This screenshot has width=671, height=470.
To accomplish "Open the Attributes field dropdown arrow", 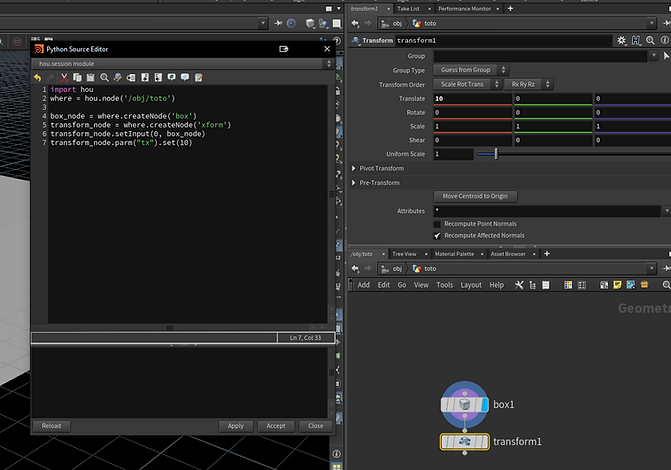I will [x=666, y=210].
